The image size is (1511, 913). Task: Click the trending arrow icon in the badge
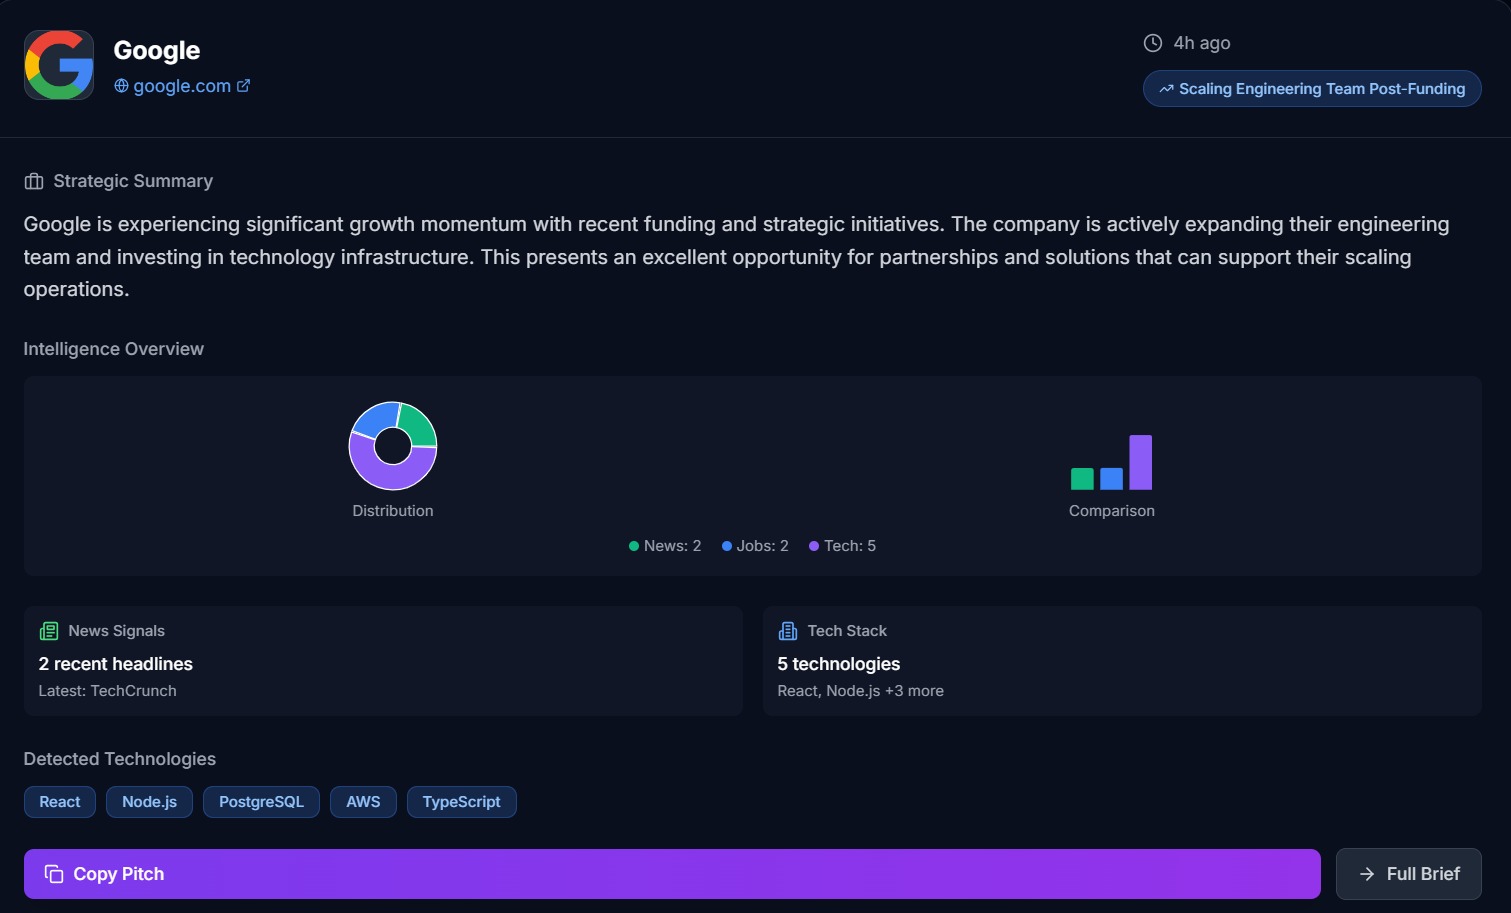(1166, 89)
